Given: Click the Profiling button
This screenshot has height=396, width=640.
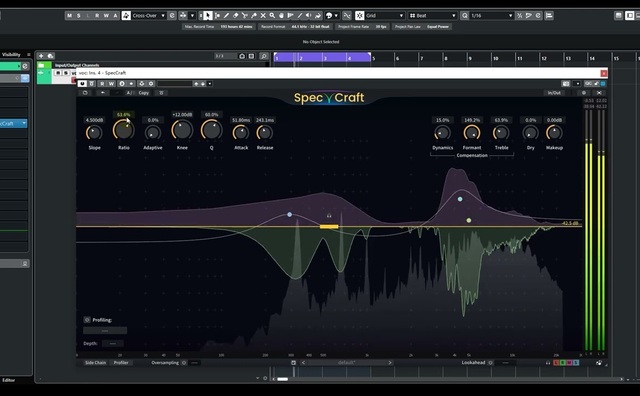Looking at the screenshot, I should 87,320.
